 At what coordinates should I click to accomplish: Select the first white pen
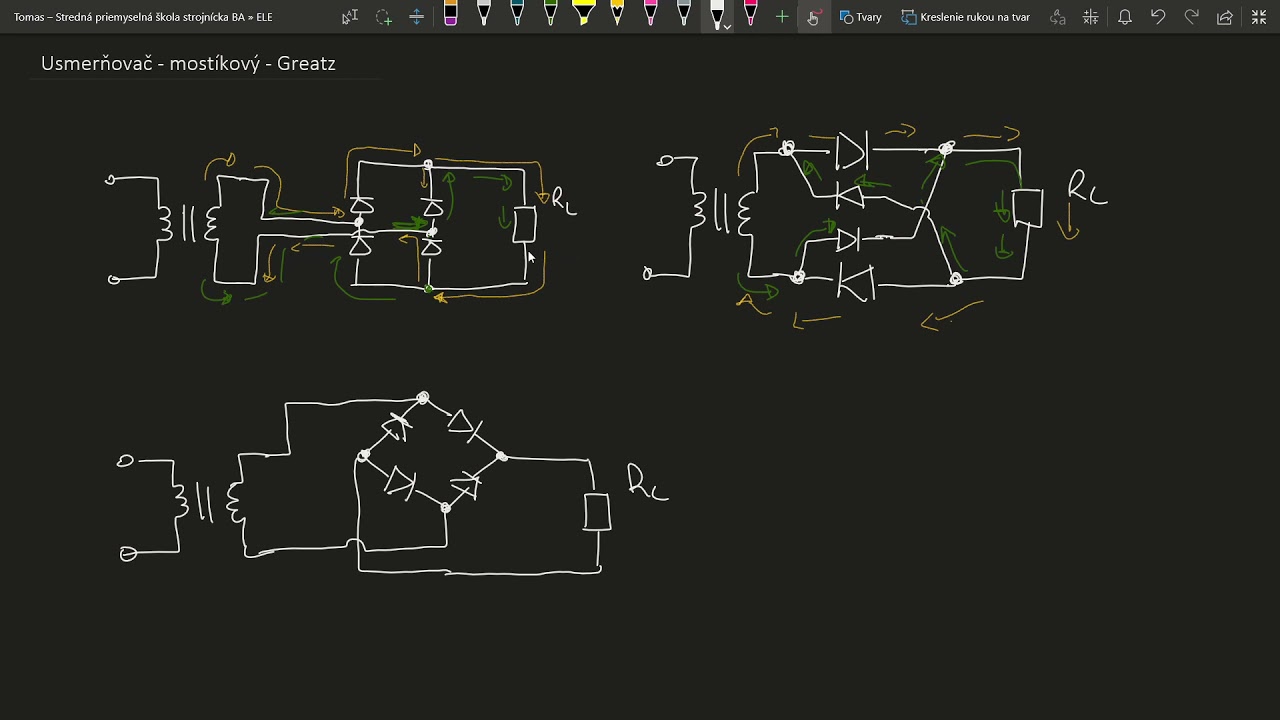pos(484,13)
